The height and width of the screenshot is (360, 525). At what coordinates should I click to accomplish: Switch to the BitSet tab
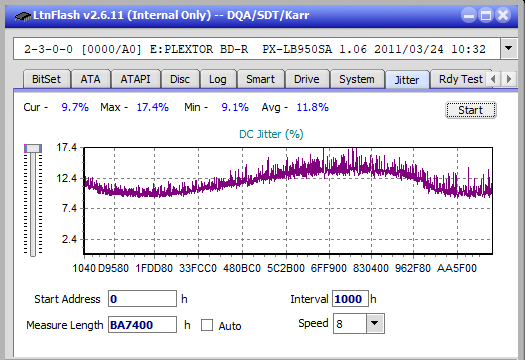[x=46, y=79]
